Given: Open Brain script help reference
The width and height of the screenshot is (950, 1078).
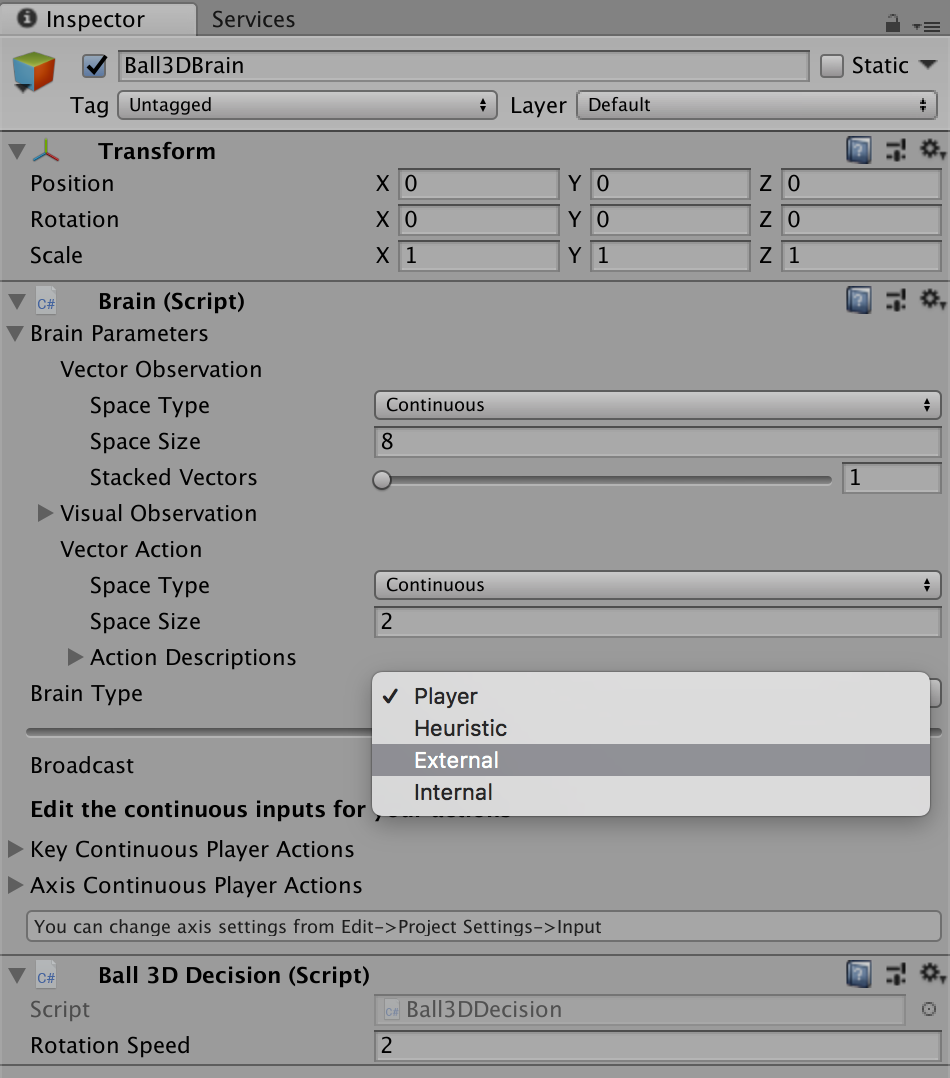Looking at the screenshot, I should (x=858, y=300).
